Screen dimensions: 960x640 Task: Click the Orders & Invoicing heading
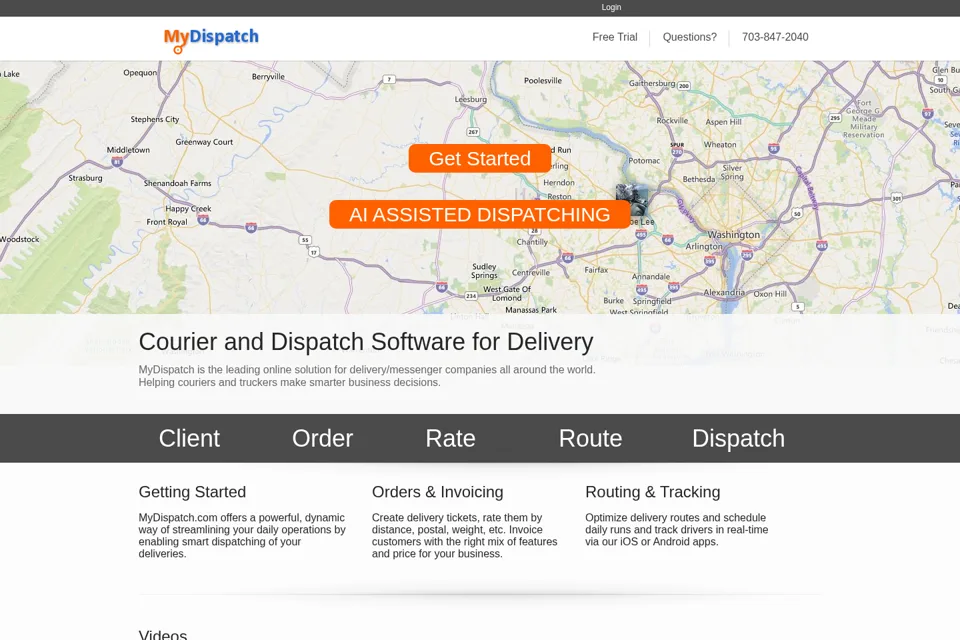point(438,492)
